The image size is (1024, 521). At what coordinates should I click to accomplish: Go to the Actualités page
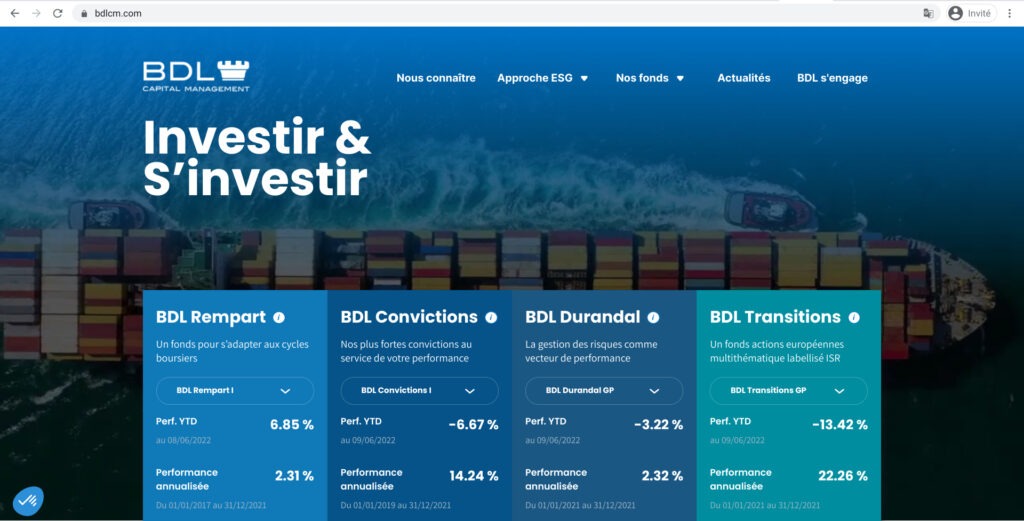point(744,78)
